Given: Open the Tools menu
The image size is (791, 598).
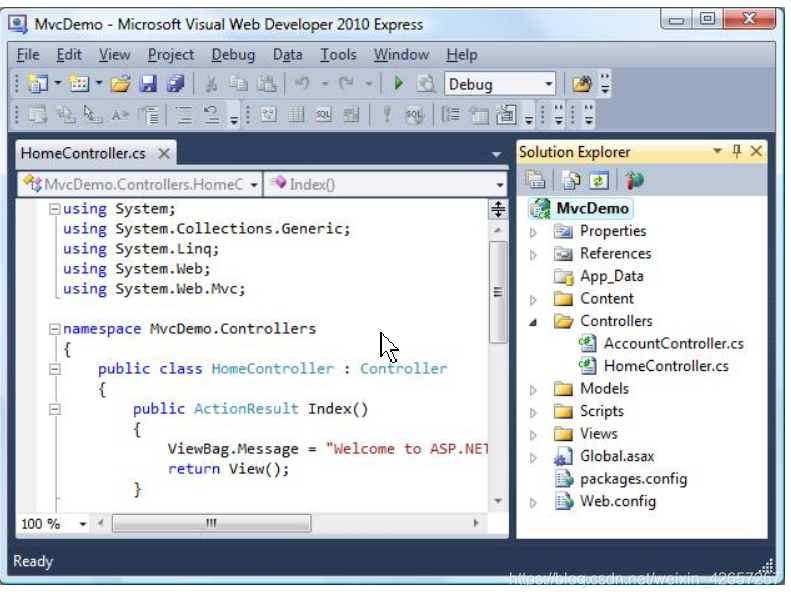Looking at the screenshot, I should [x=338, y=55].
